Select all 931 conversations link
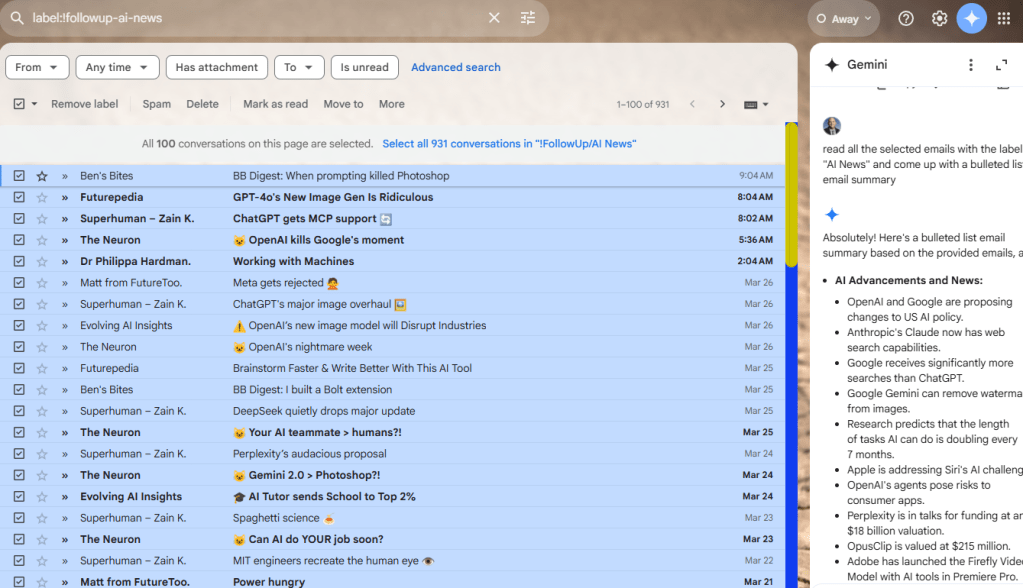The height and width of the screenshot is (588, 1023). coord(509,144)
